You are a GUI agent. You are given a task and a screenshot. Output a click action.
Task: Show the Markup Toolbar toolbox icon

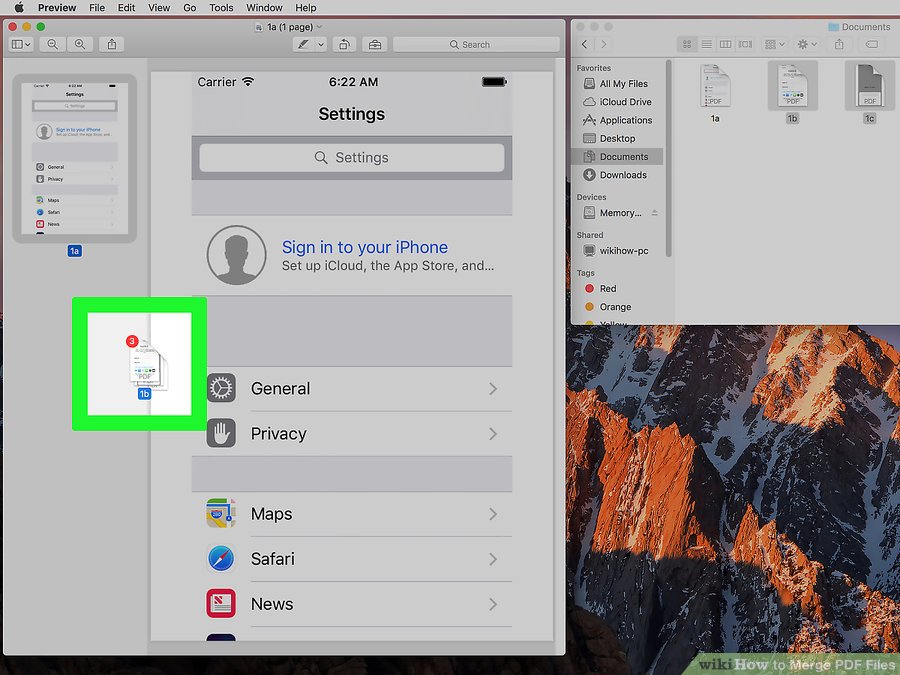[x=375, y=44]
